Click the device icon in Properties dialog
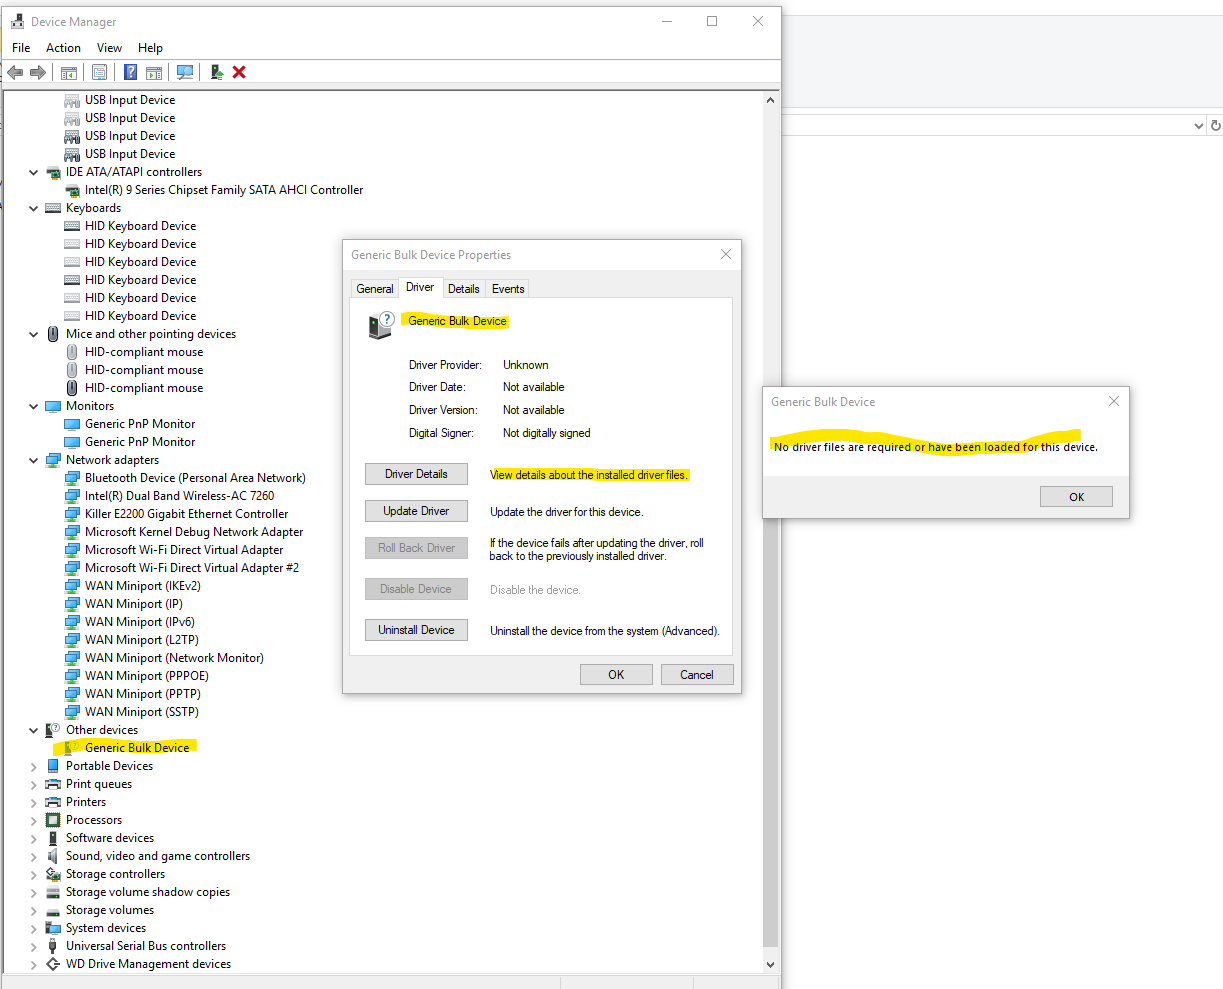Screen dimensions: 1223x989 (381, 325)
